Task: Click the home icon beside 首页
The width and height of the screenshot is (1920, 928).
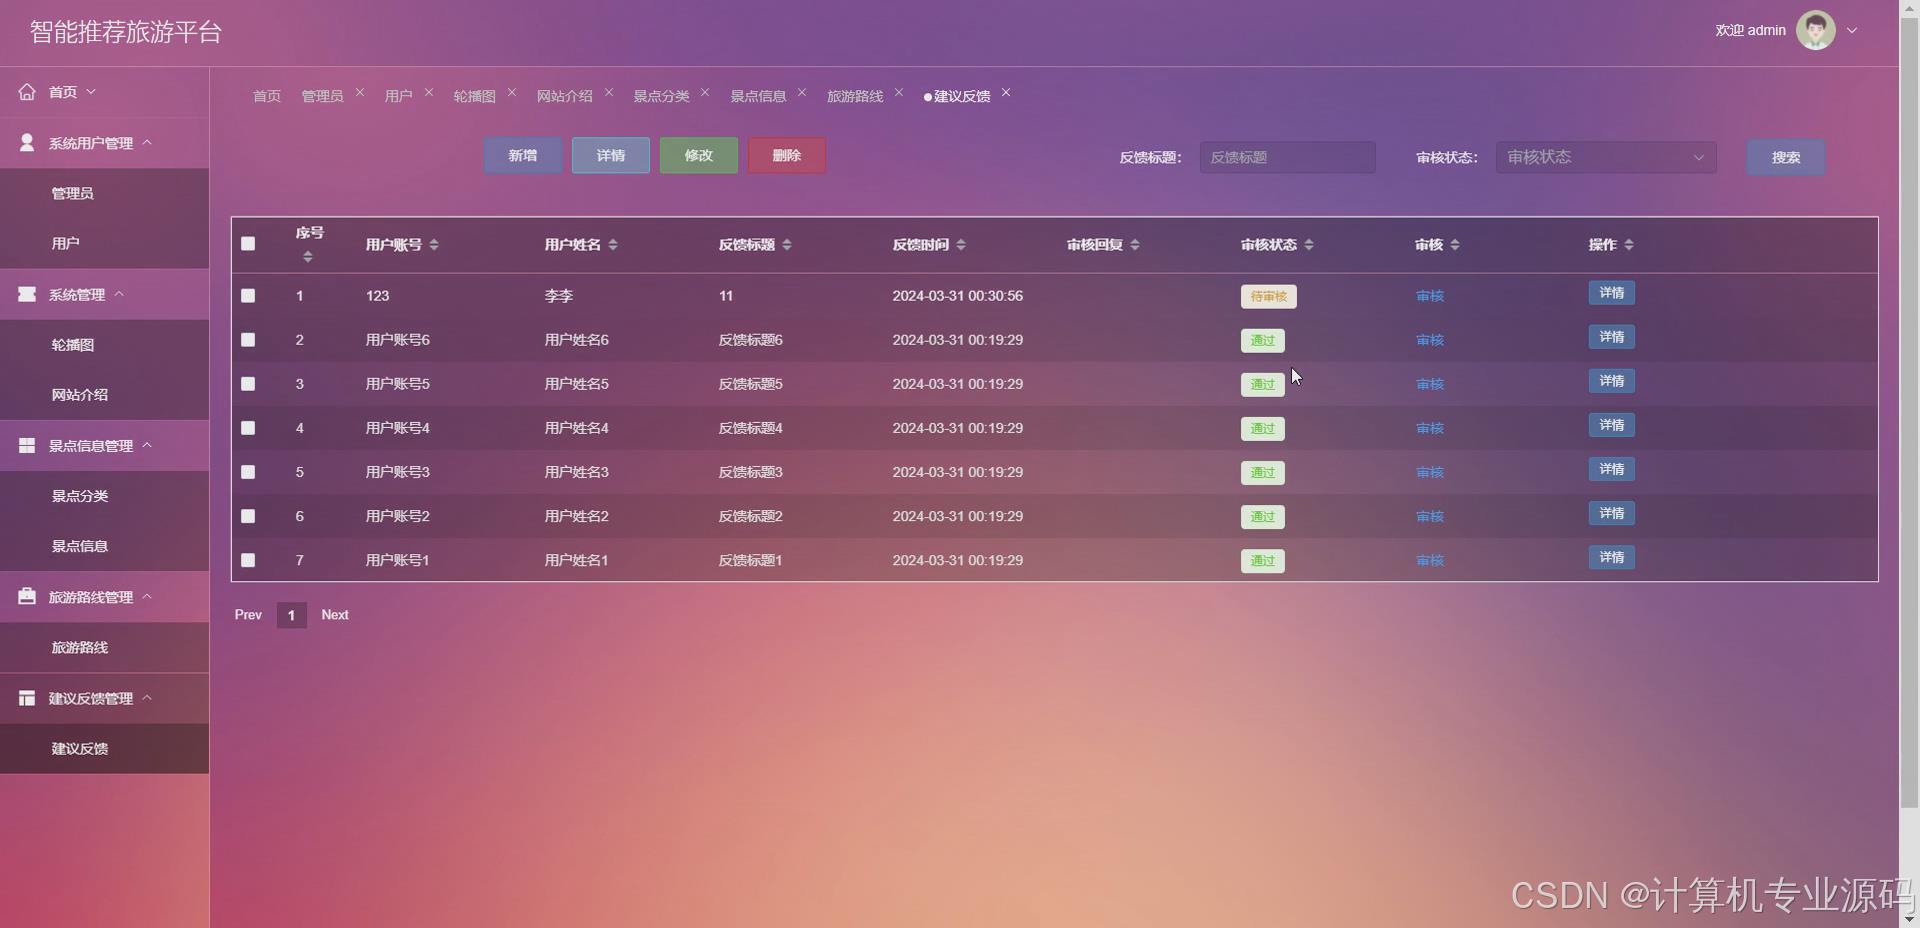Action: [x=27, y=91]
